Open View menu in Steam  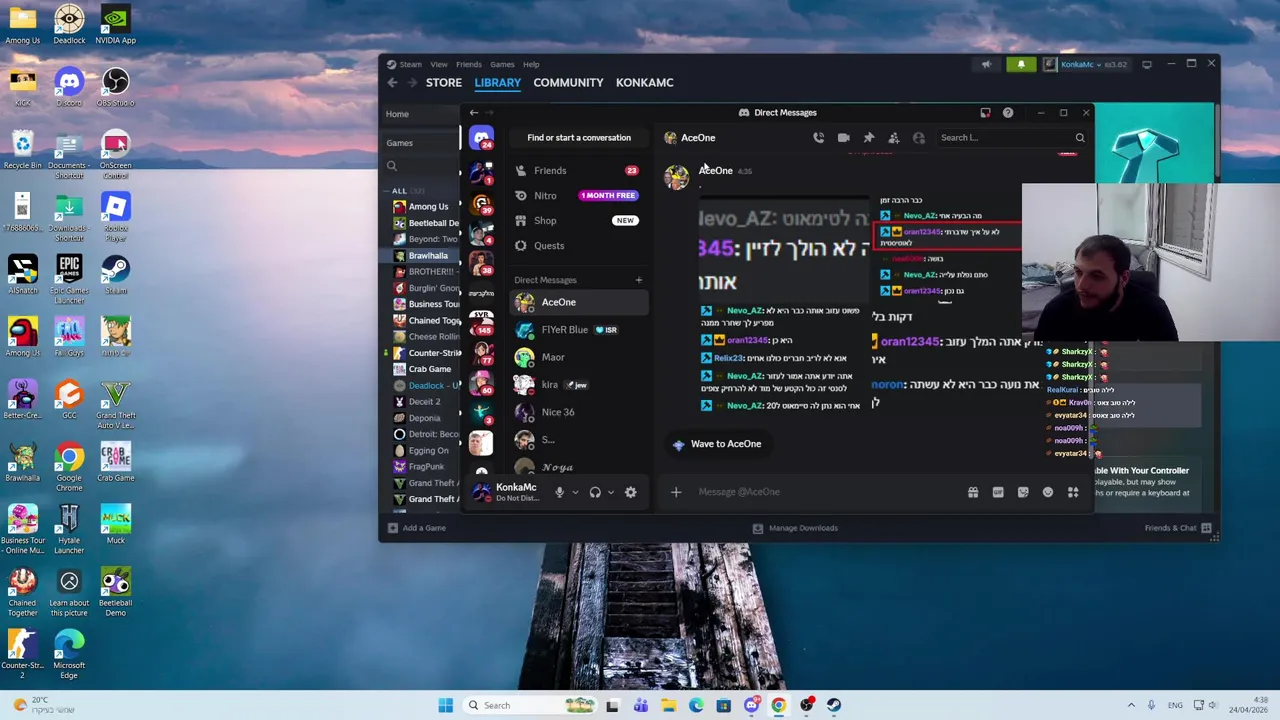pyautogui.click(x=439, y=65)
